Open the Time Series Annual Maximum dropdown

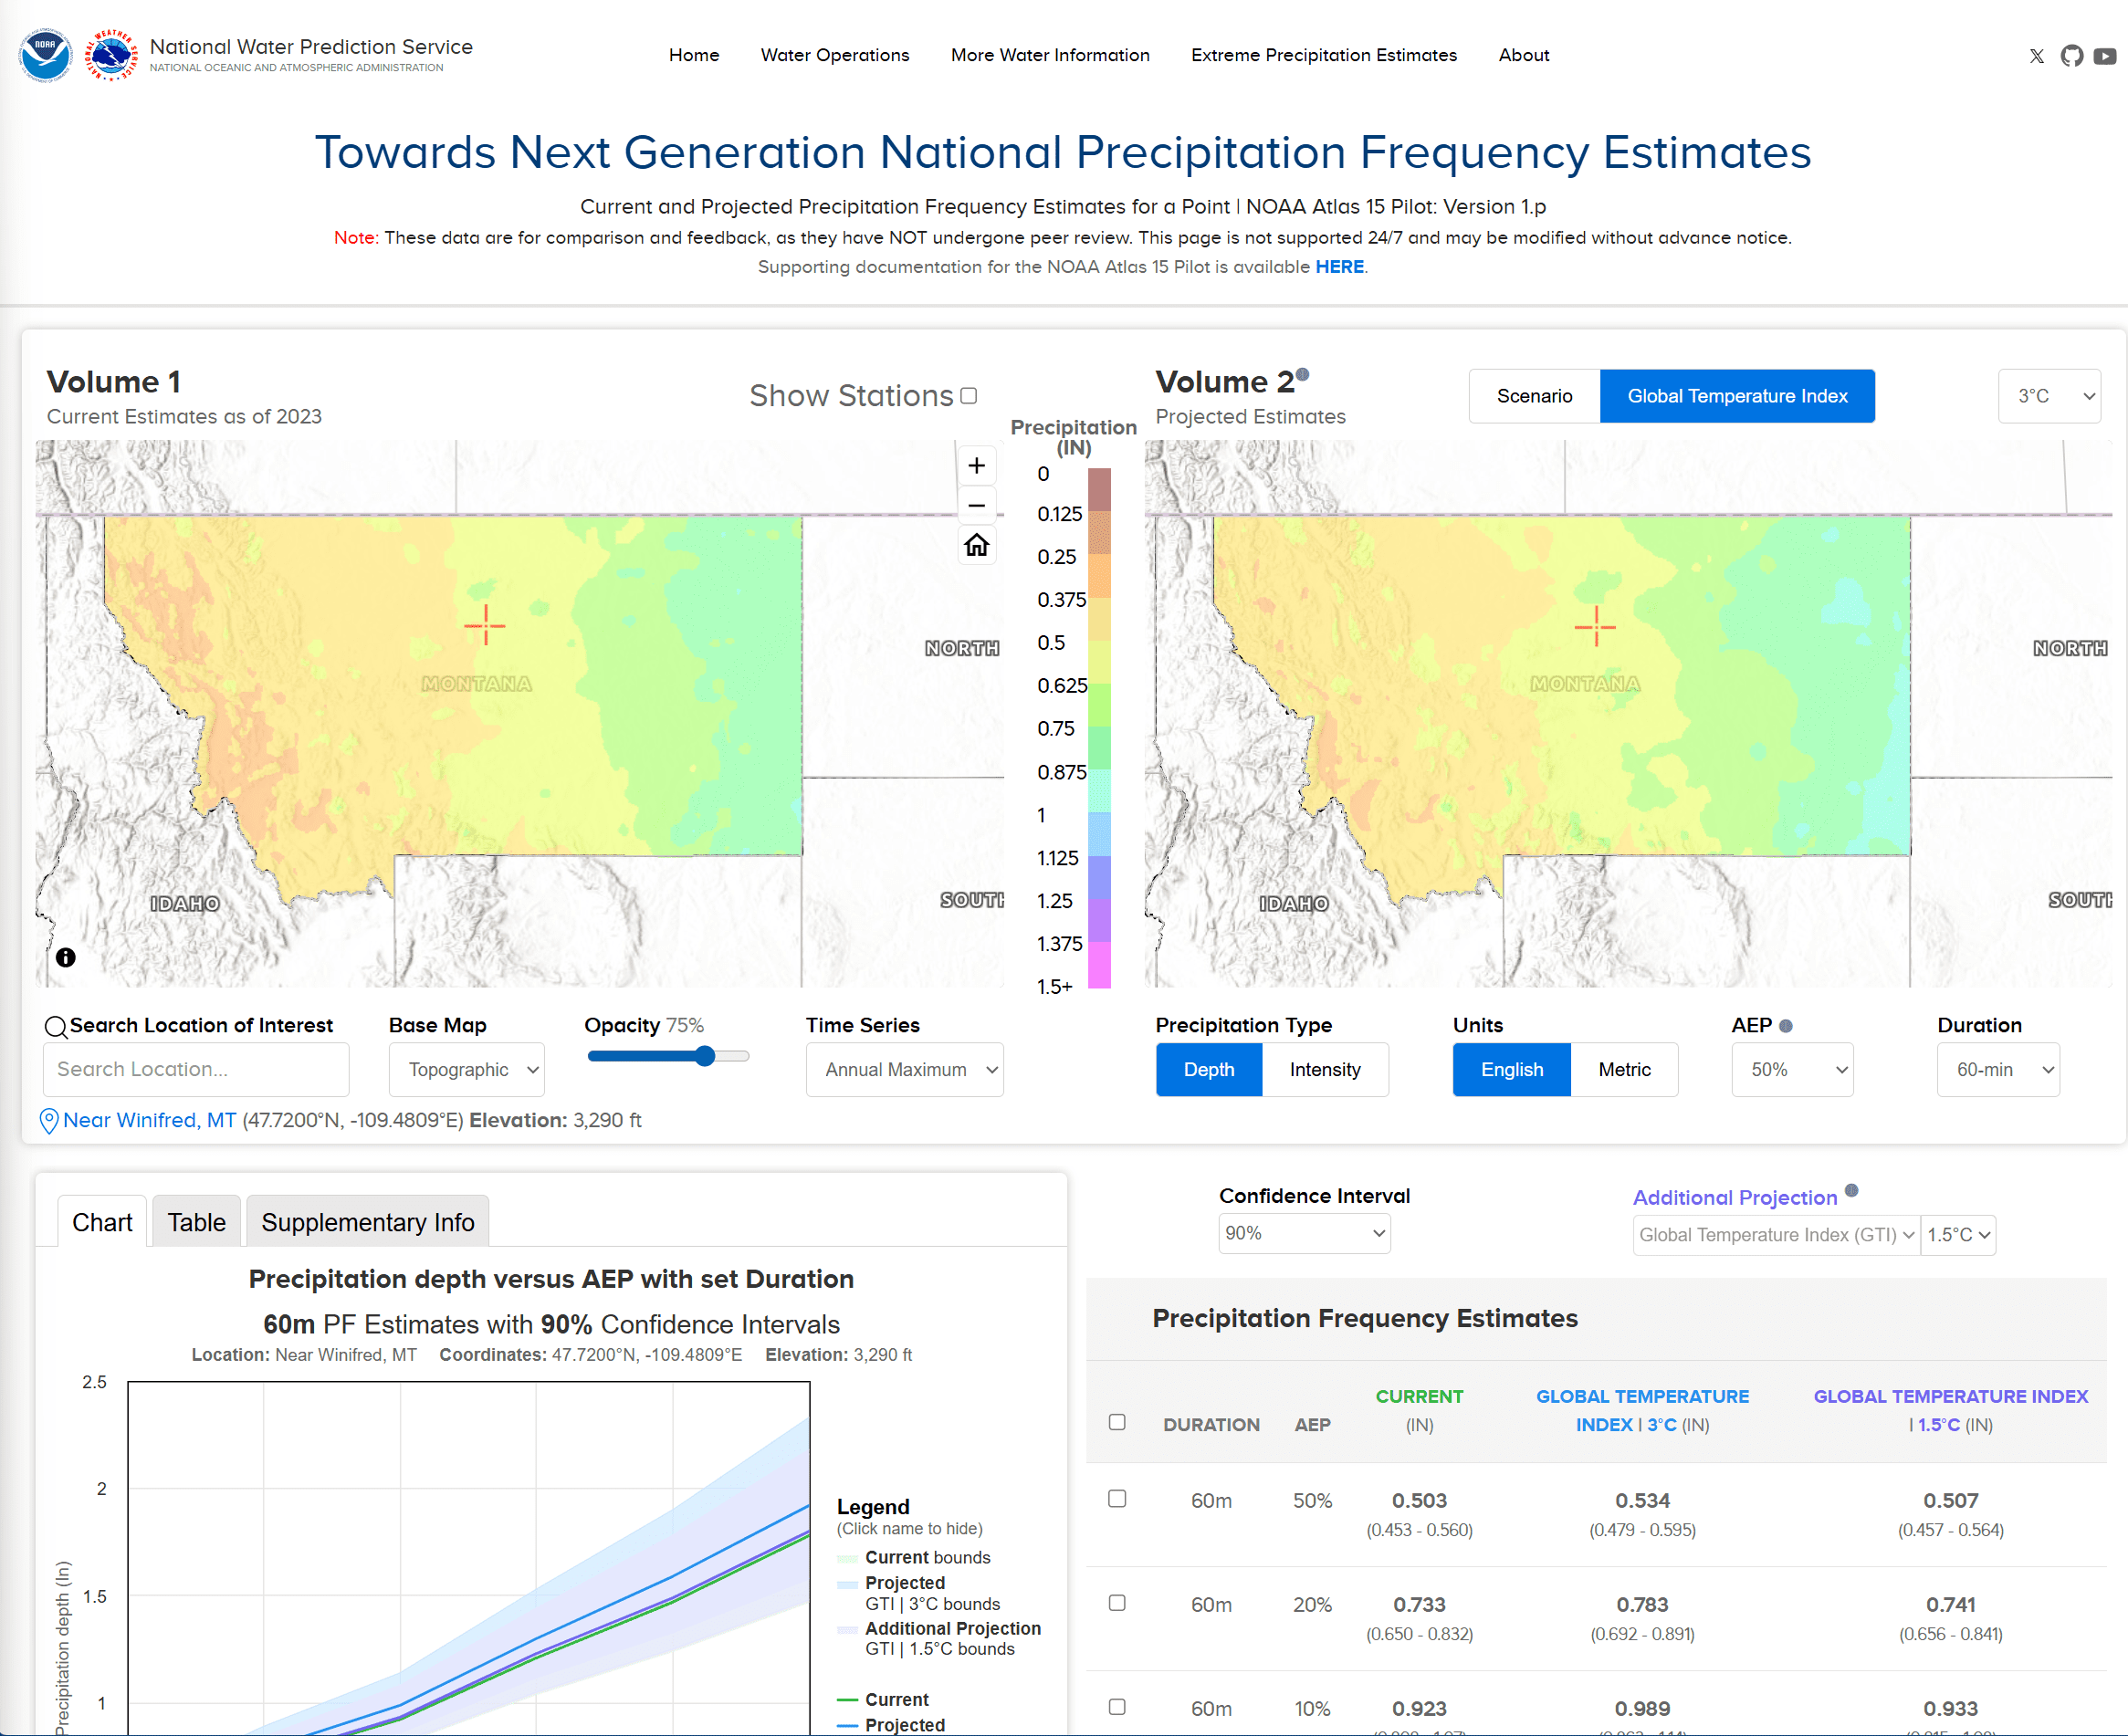904,1069
